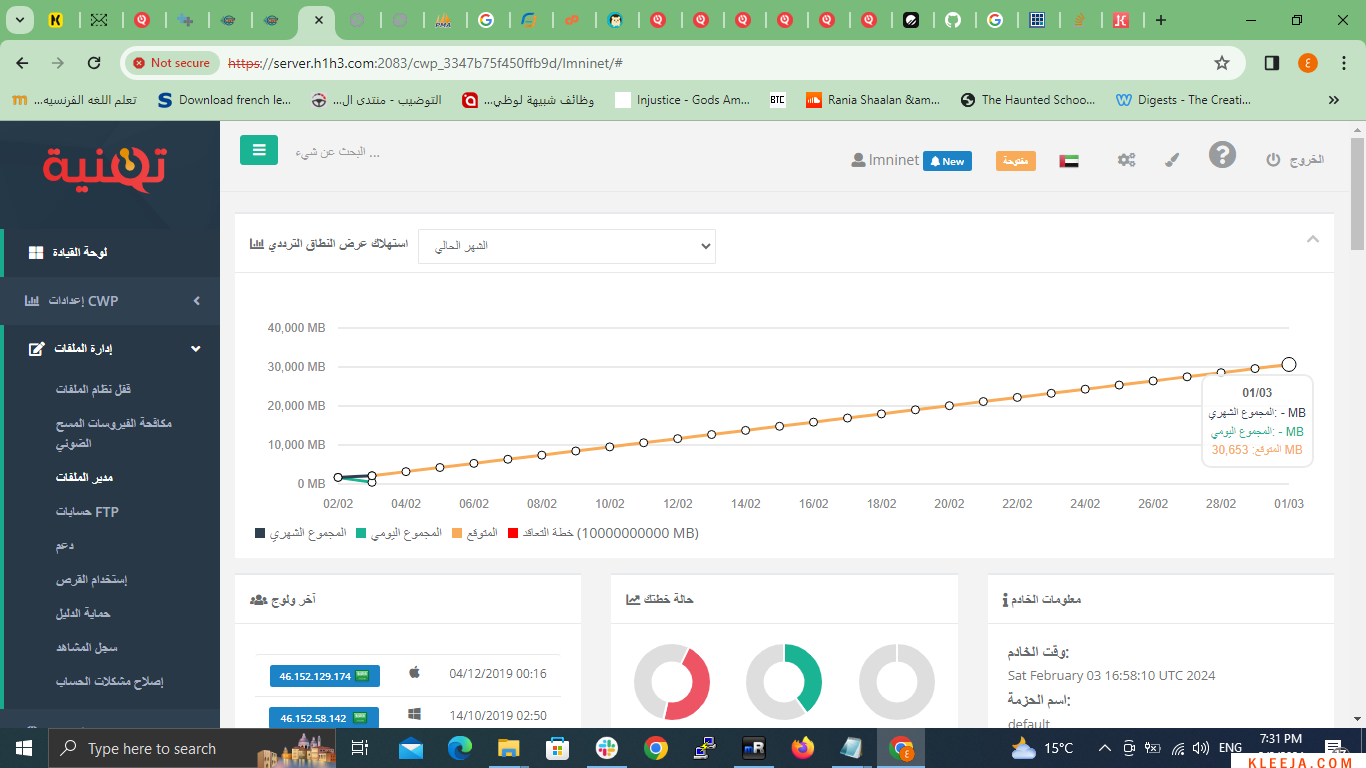
Task: Click IP address 46.152.129.174 button
Action: 323,676
